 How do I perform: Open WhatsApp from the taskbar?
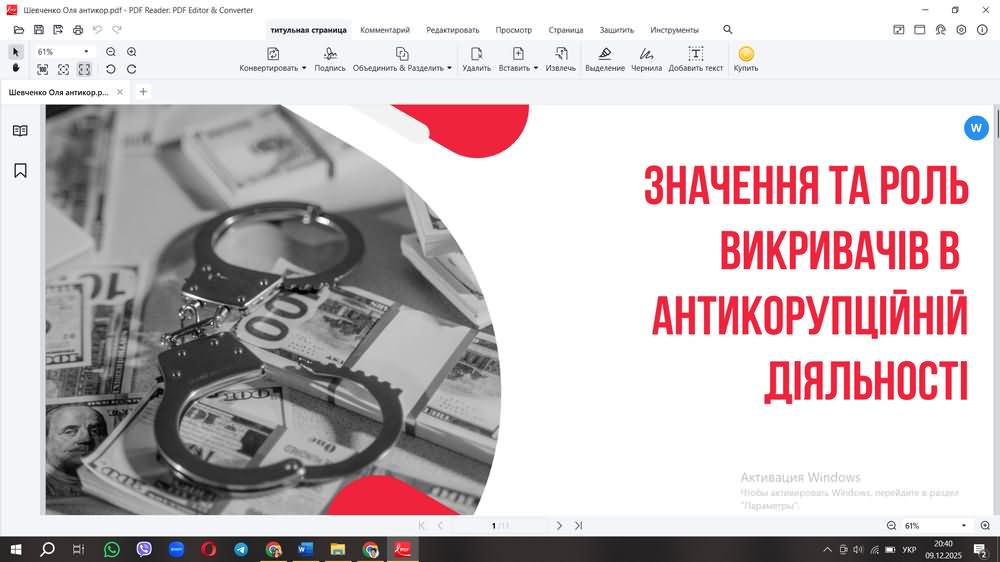112,549
